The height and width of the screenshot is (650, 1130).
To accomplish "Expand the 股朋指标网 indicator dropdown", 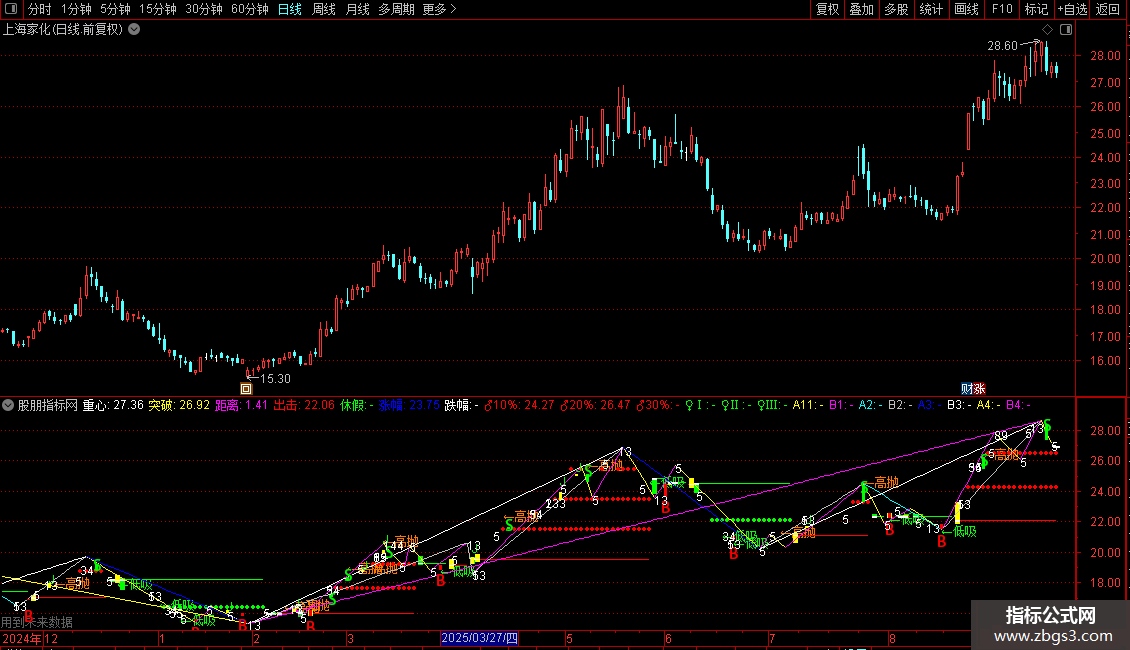I will click(8, 405).
